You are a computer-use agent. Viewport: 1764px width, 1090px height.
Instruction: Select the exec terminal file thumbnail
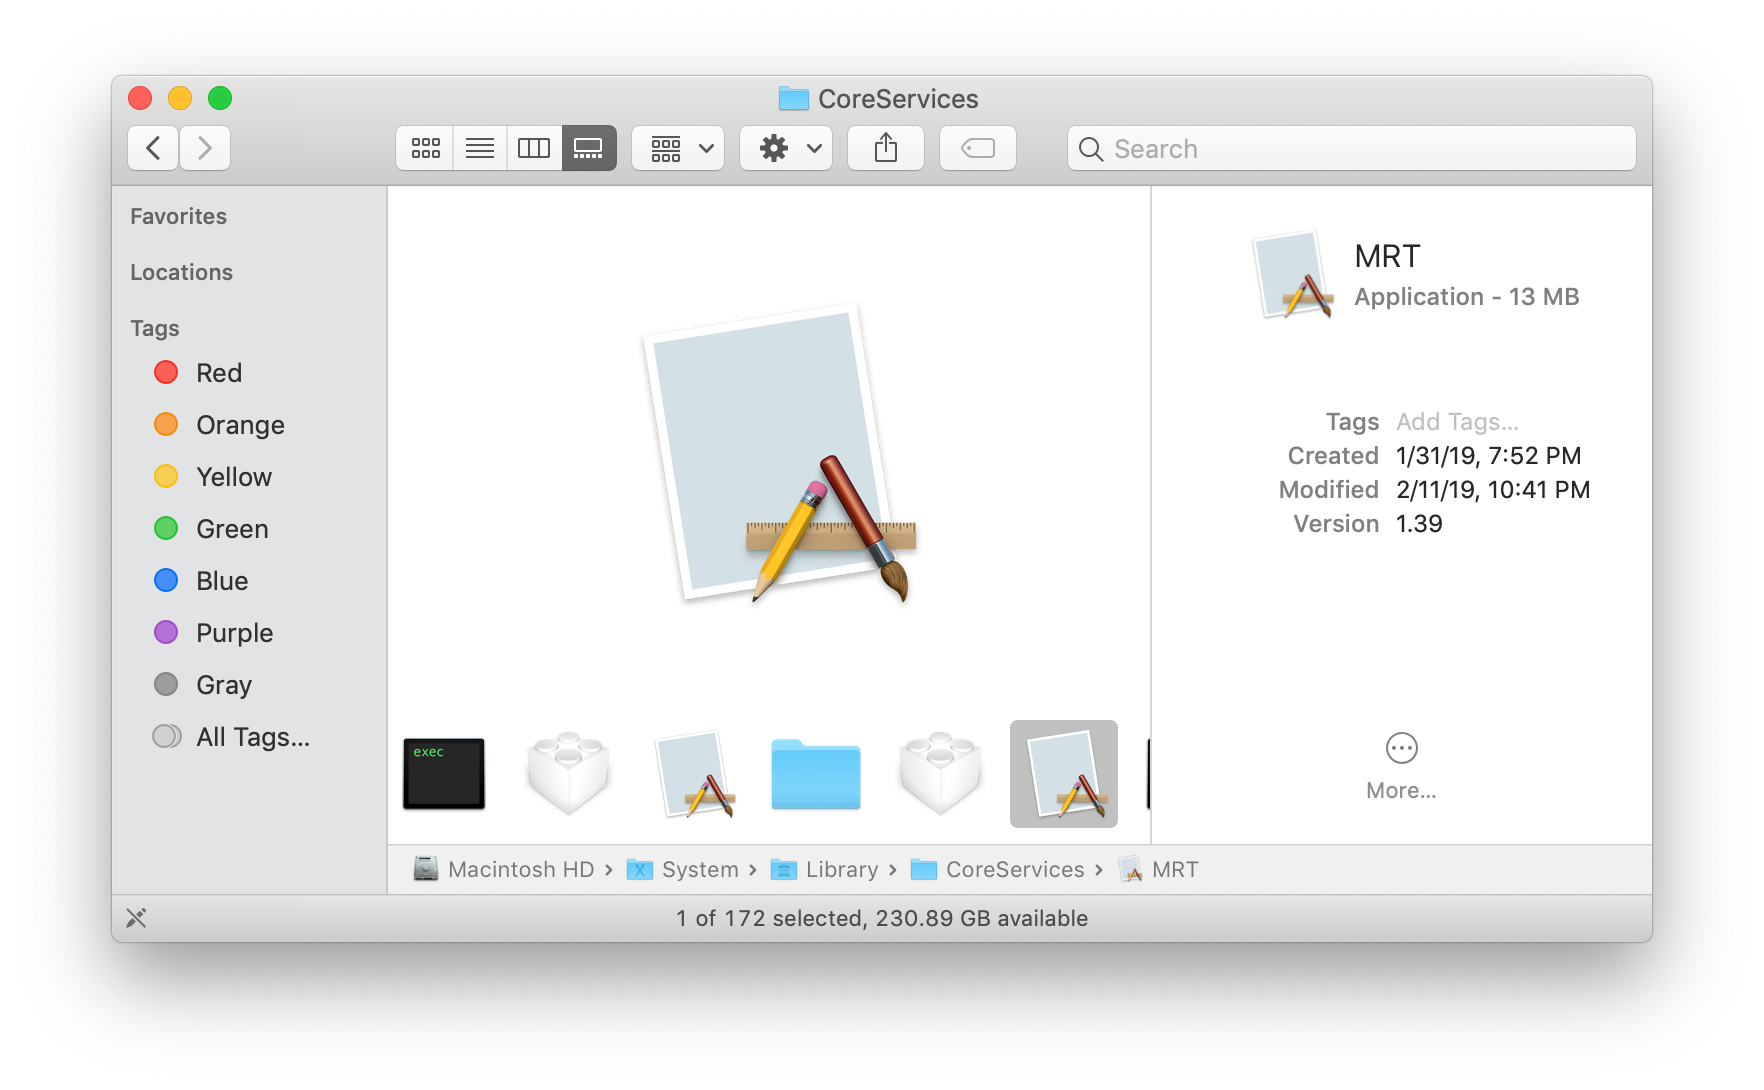[444, 774]
